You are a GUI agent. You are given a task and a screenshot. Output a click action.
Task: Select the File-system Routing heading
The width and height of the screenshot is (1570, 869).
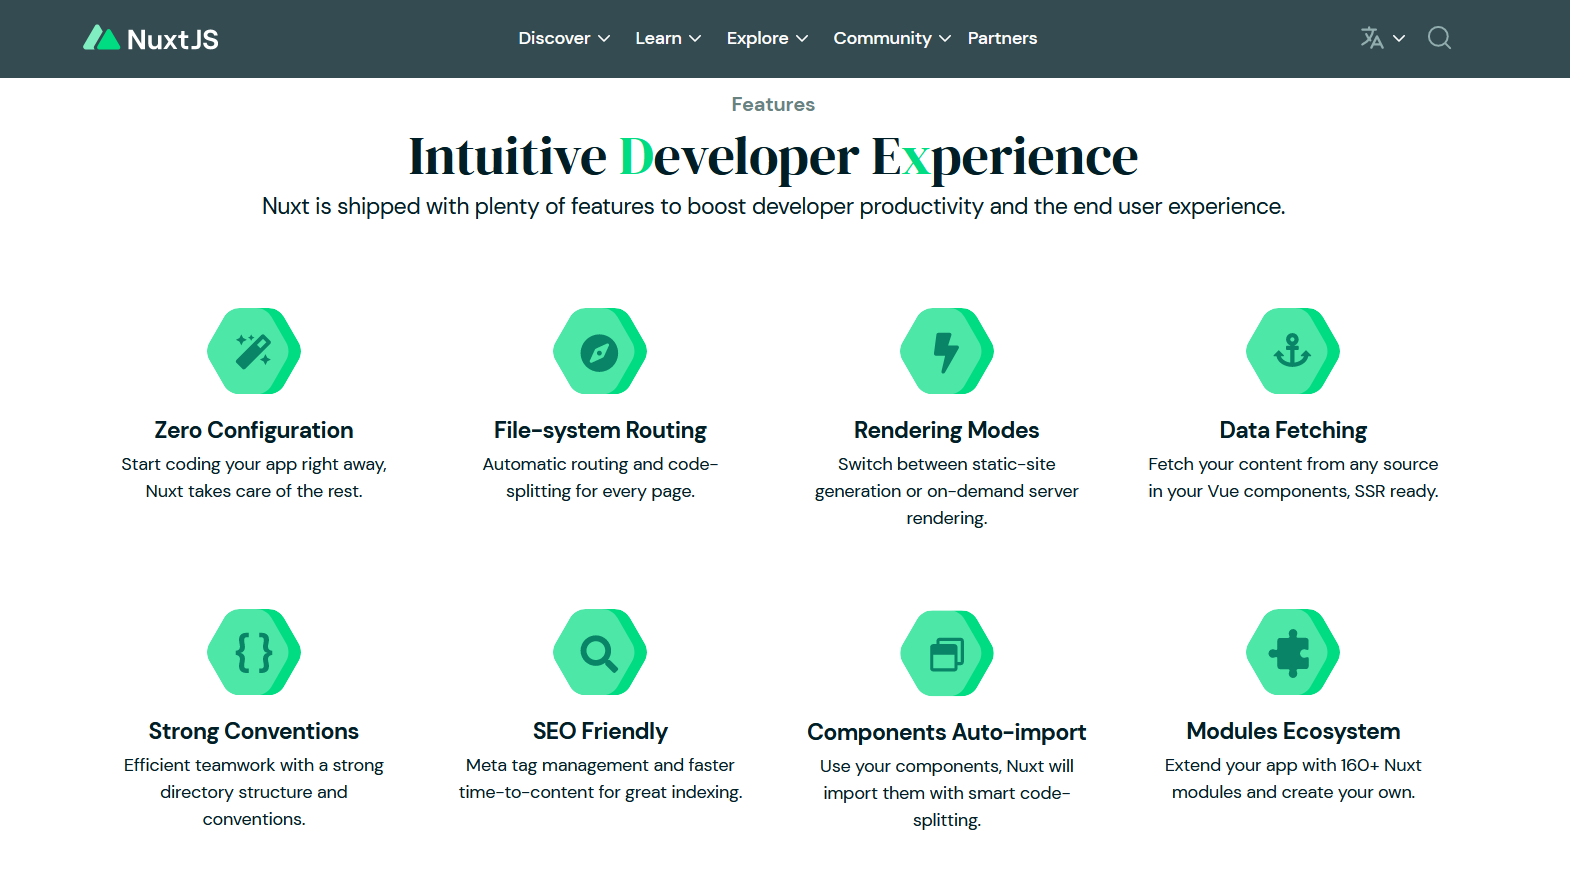click(x=600, y=430)
